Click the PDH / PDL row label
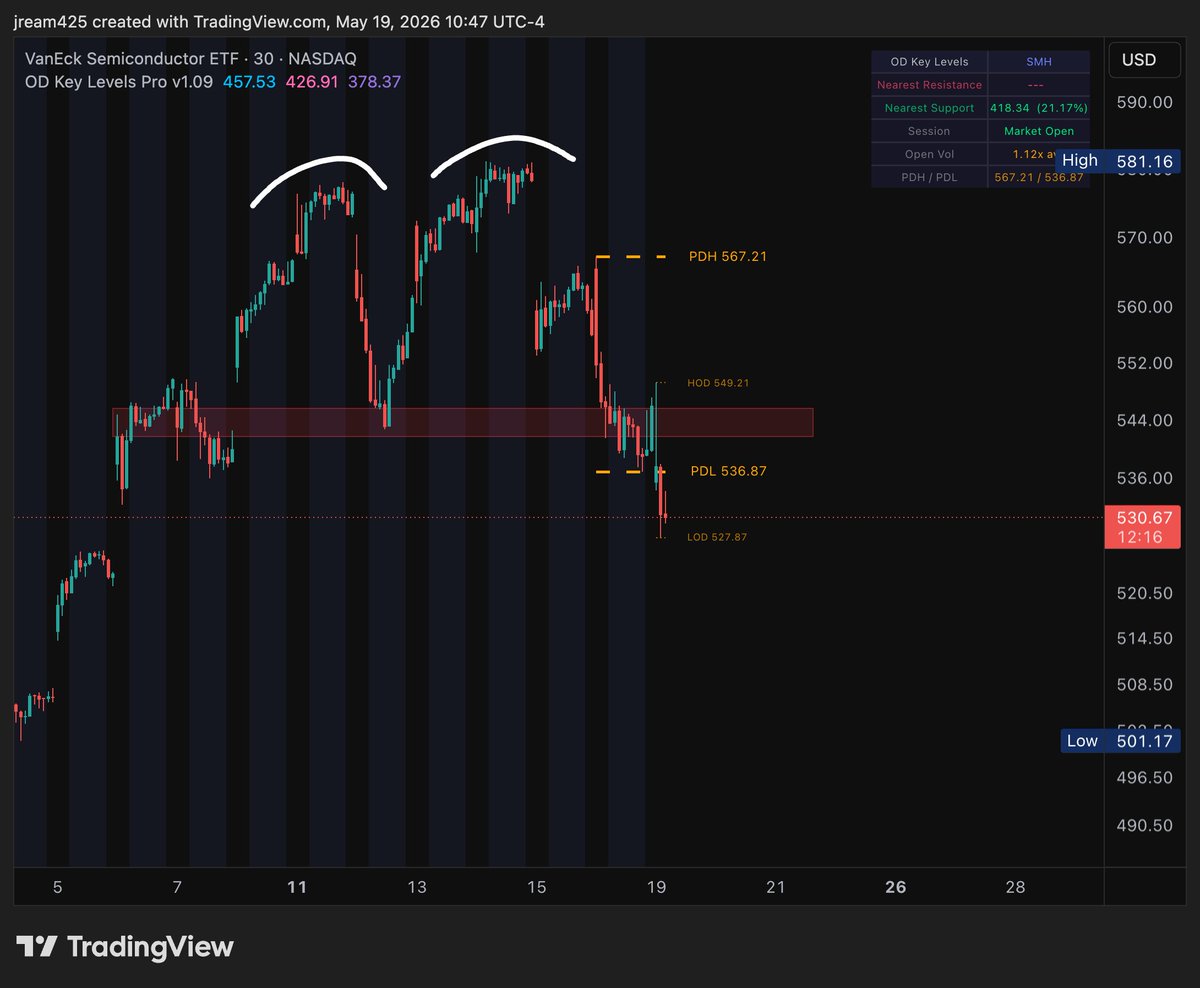Viewport: 1200px width, 988px height. (x=929, y=177)
